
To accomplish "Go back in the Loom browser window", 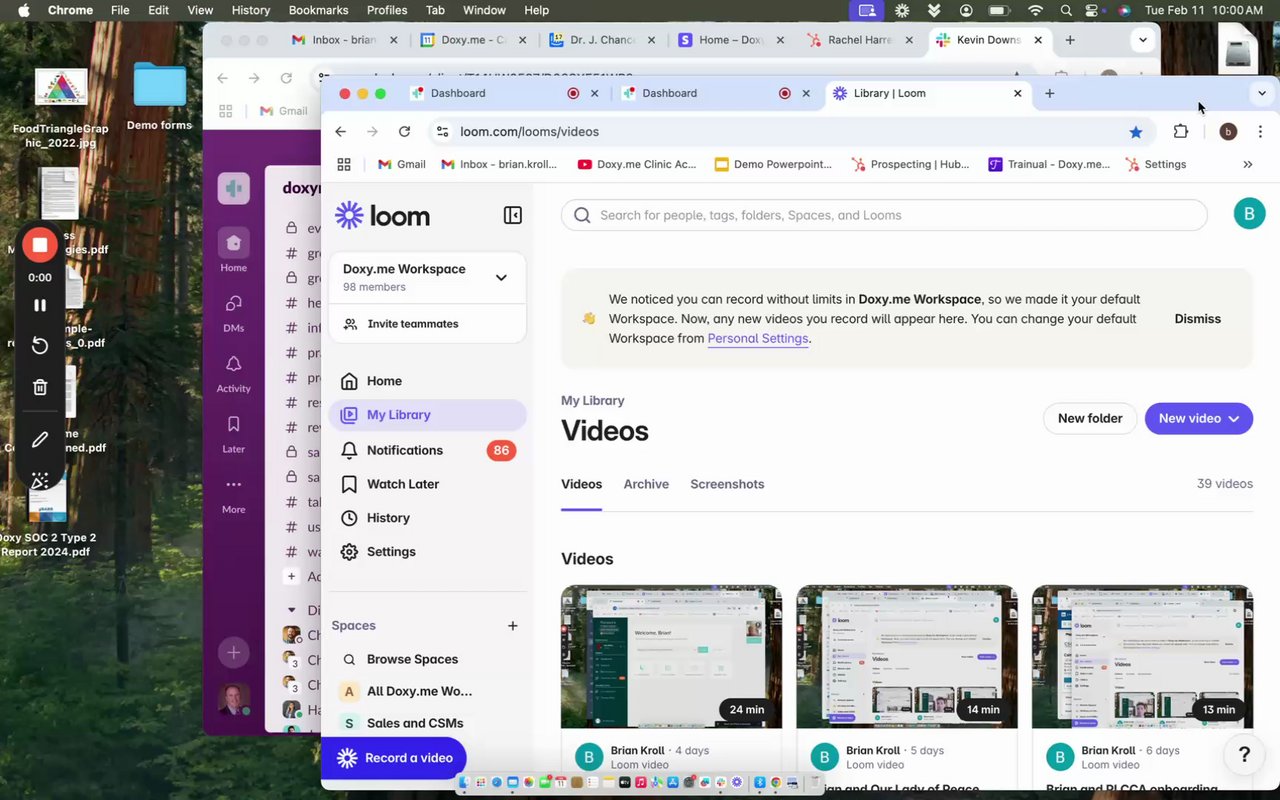I will click(341, 132).
